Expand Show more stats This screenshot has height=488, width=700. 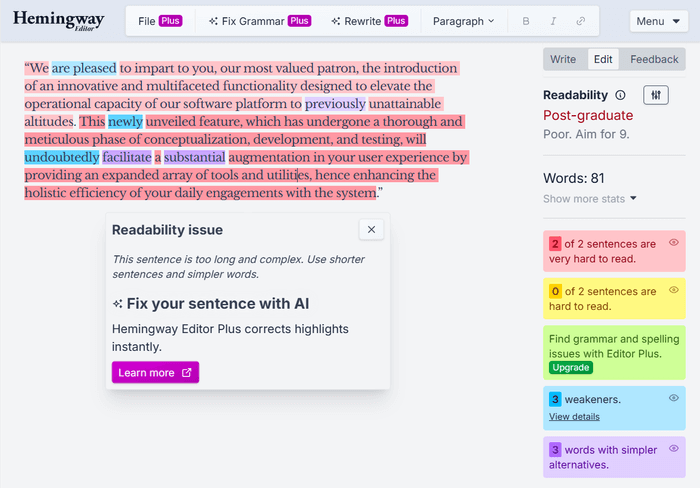pos(589,199)
